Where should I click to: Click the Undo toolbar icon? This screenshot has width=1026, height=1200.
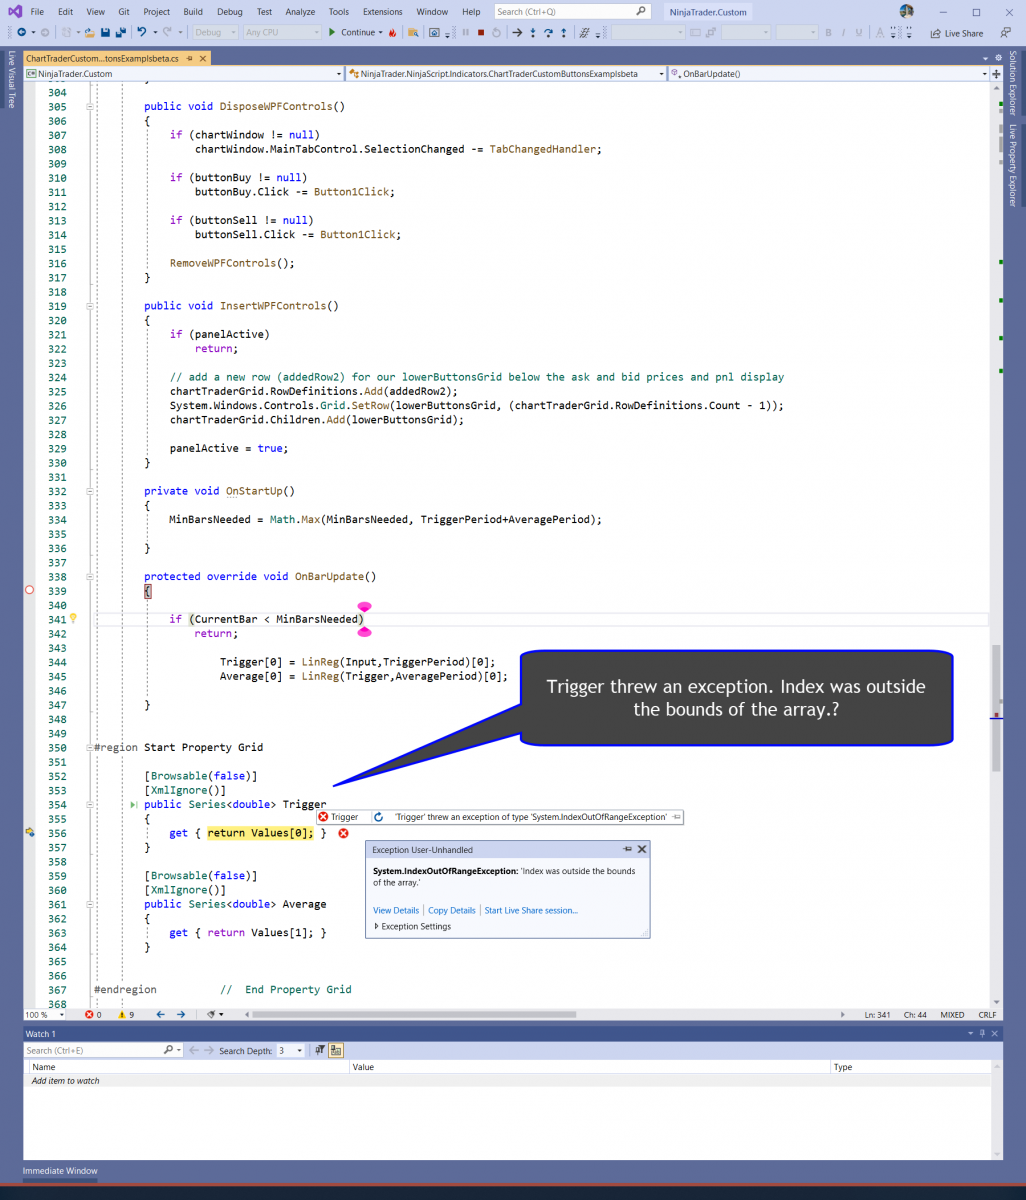141,32
